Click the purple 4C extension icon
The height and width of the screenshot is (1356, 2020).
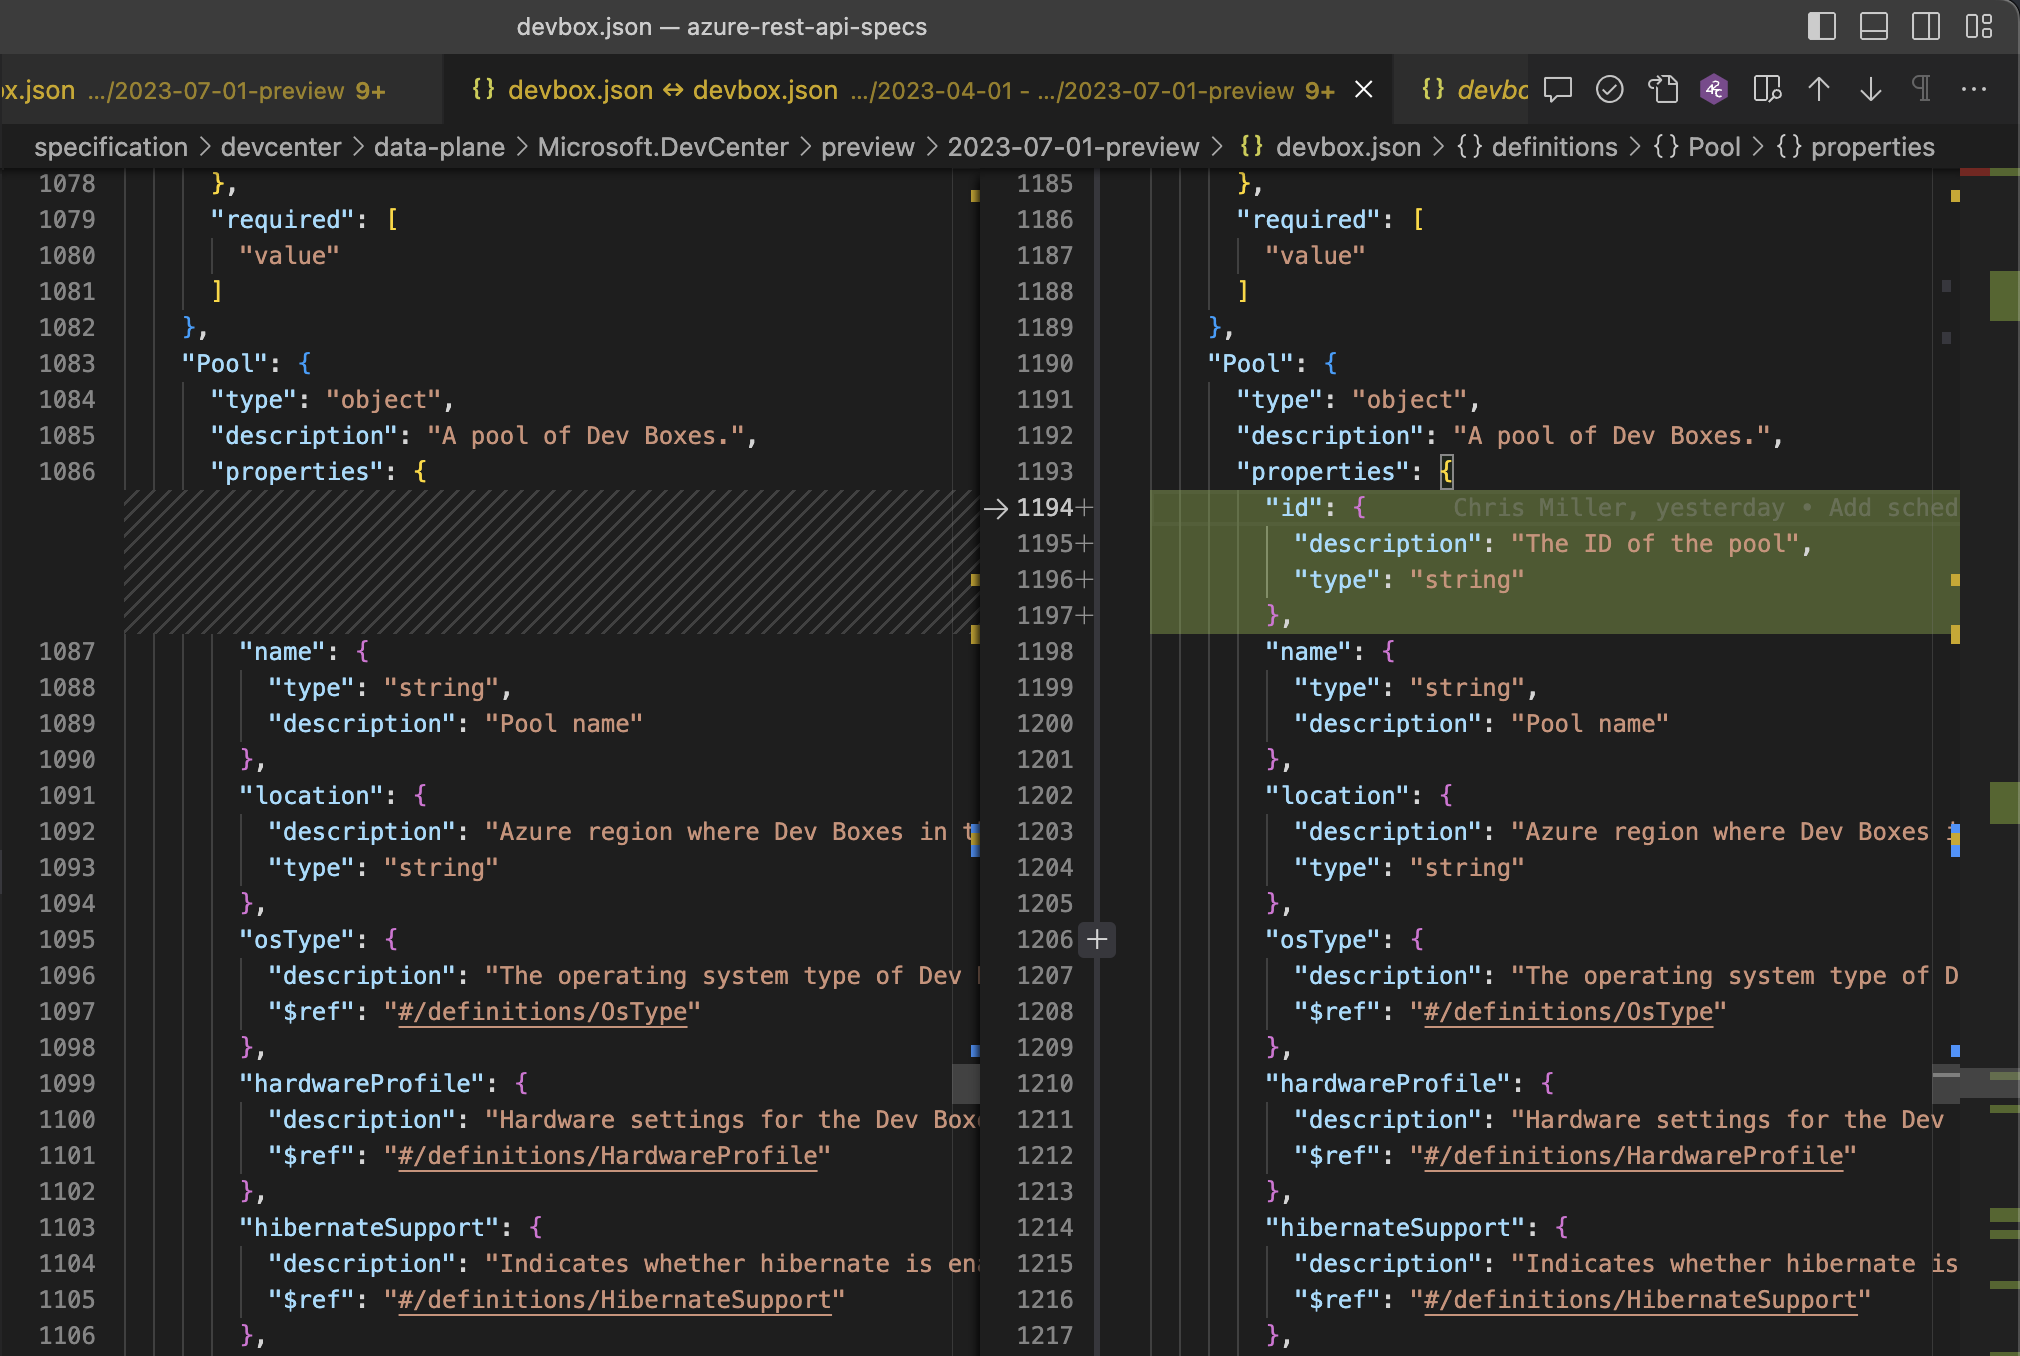click(1713, 89)
